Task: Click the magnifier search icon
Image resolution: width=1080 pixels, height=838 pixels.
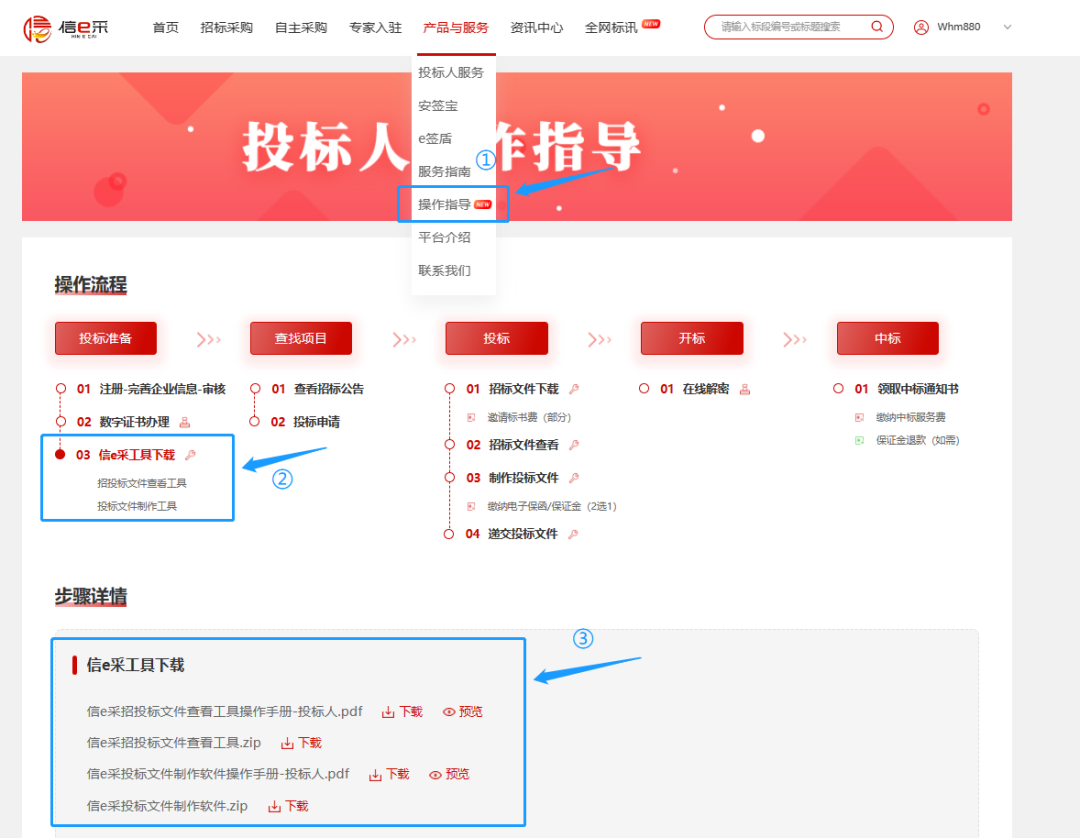Action: pyautogui.click(x=877, y=27)
